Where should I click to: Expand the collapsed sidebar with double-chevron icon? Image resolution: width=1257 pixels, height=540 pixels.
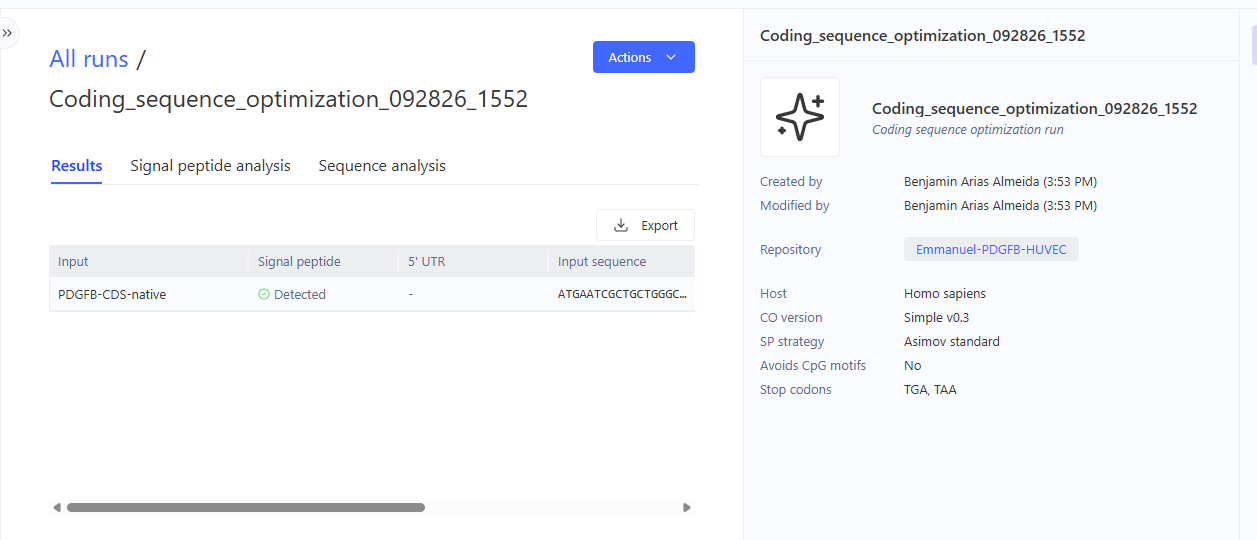7,33
